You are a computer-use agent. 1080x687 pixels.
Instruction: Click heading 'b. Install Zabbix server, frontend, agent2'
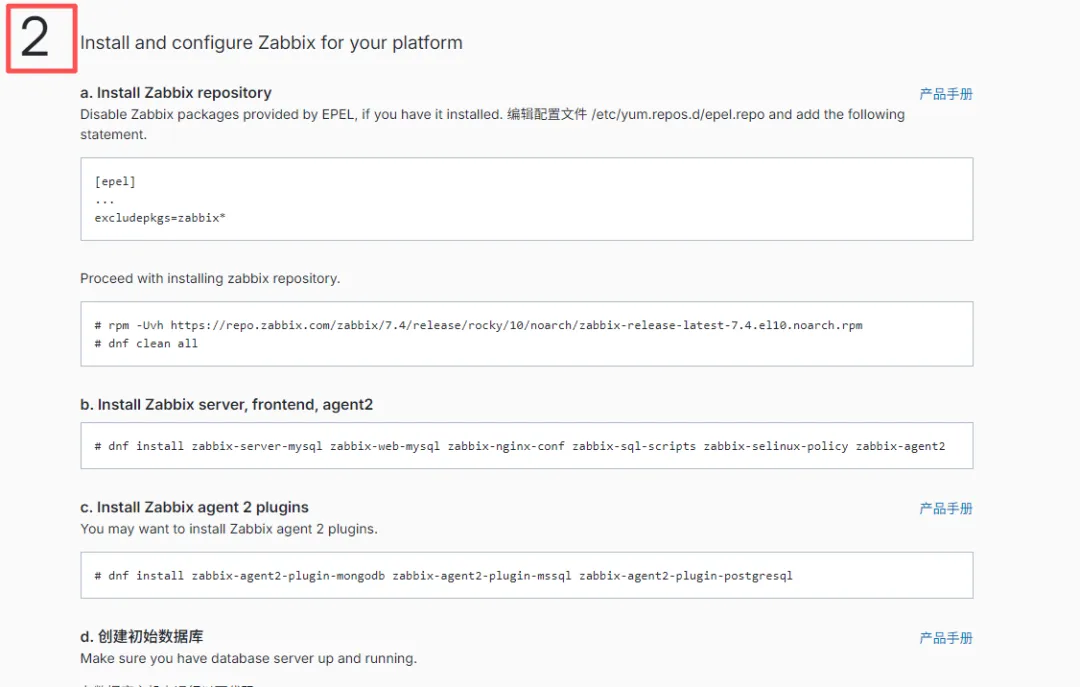tap(227, 404)
